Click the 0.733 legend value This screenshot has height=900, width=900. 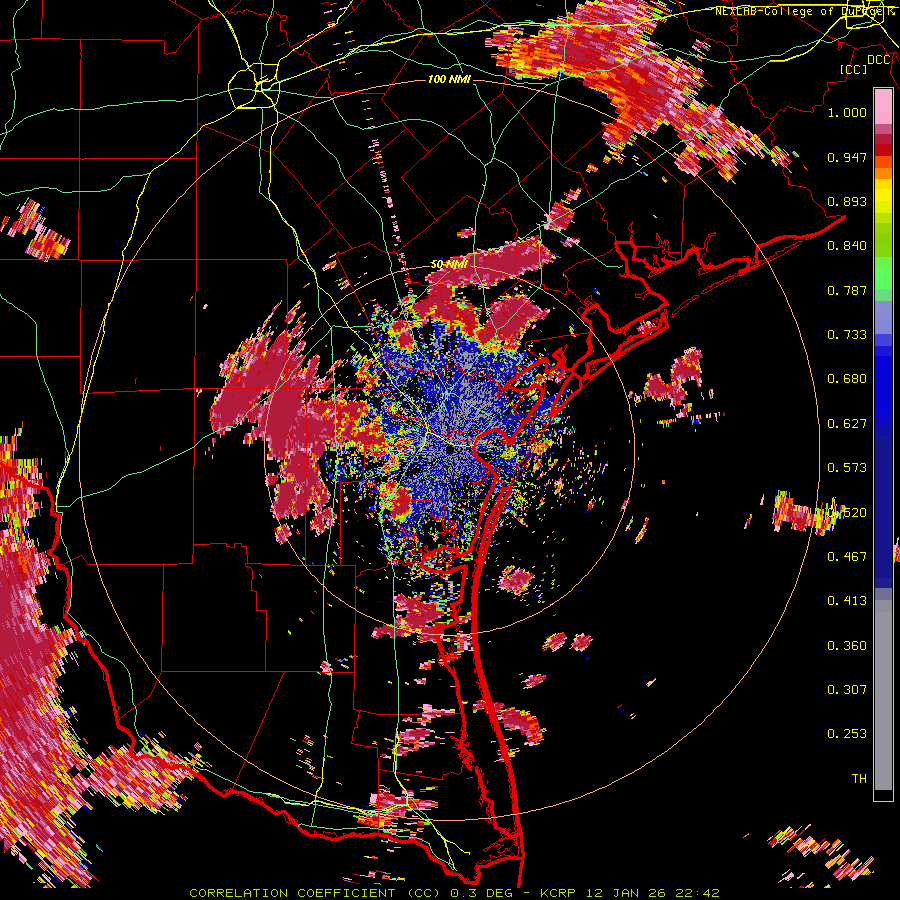[847, 335]
